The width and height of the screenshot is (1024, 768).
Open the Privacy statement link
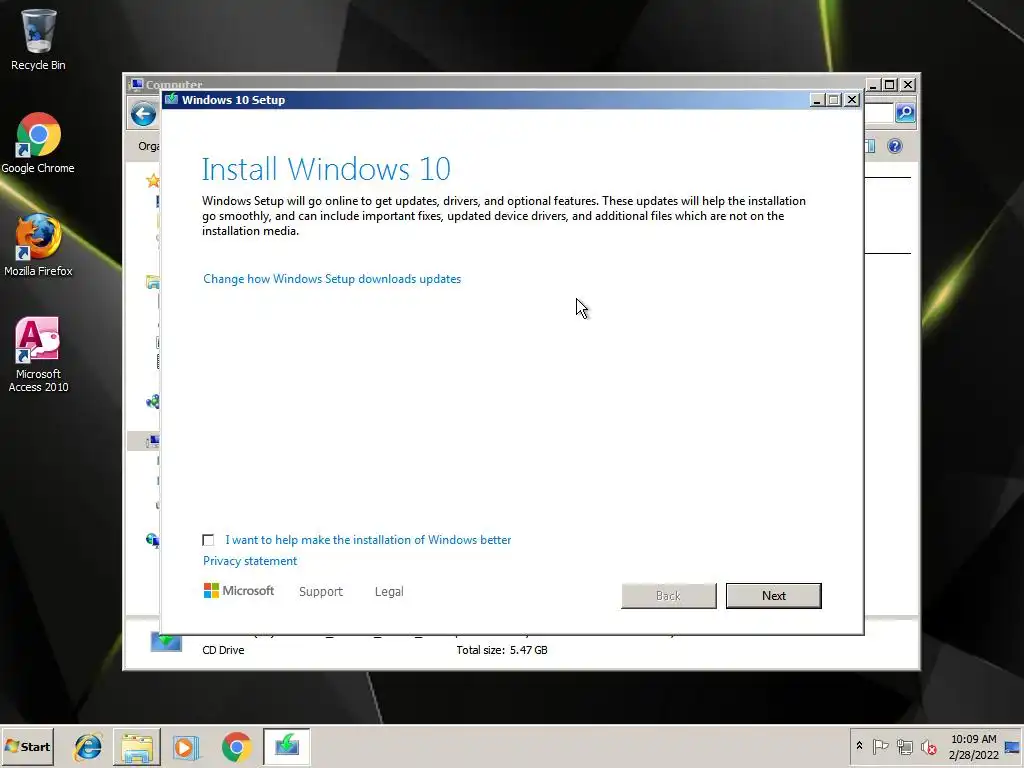[249, 561]
